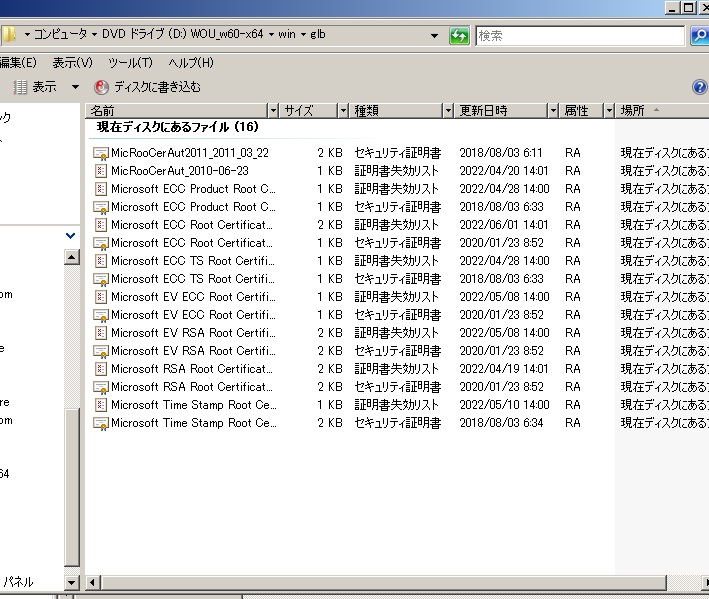709x599 pixels.
Task: Open the ヘルプ(H) menu
Action: tap(191, 62)
